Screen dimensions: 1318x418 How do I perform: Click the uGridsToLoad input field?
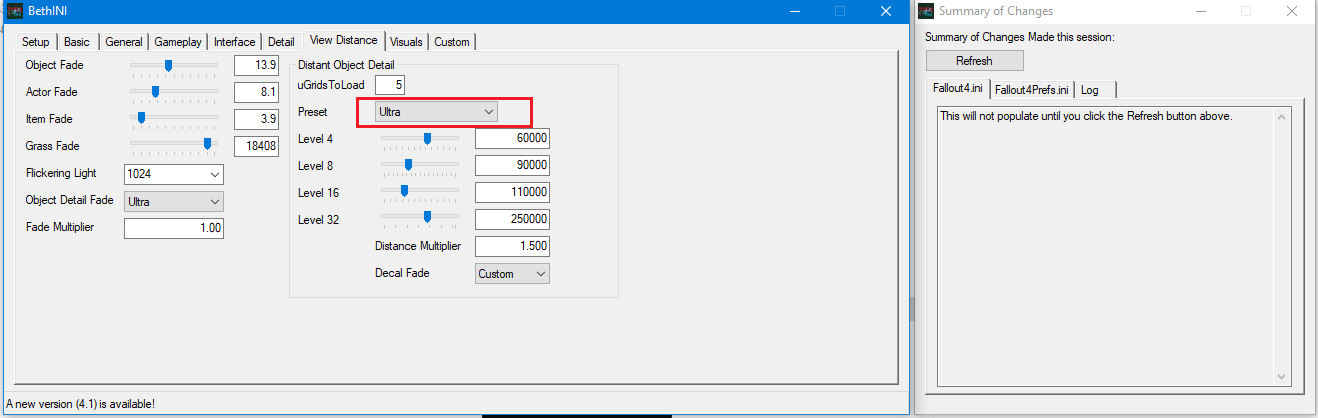(x=390, y=85)
